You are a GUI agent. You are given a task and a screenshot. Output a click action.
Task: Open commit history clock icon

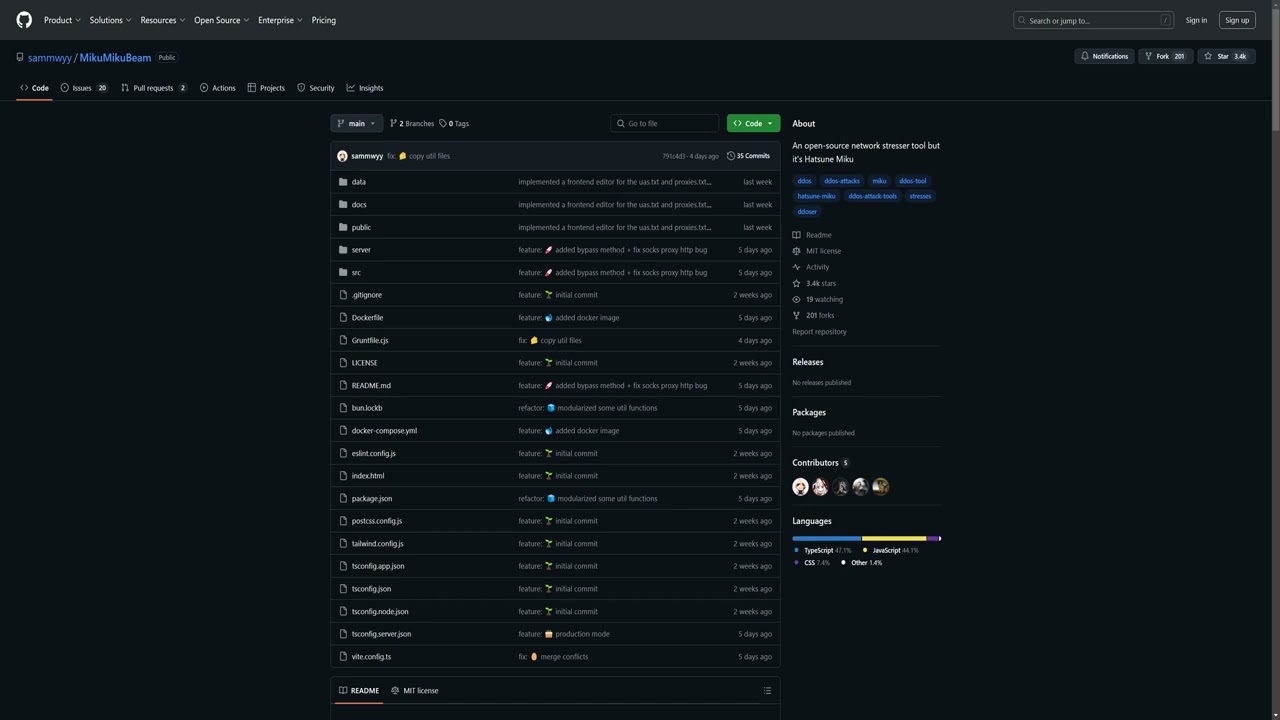(x=731, y=156)
